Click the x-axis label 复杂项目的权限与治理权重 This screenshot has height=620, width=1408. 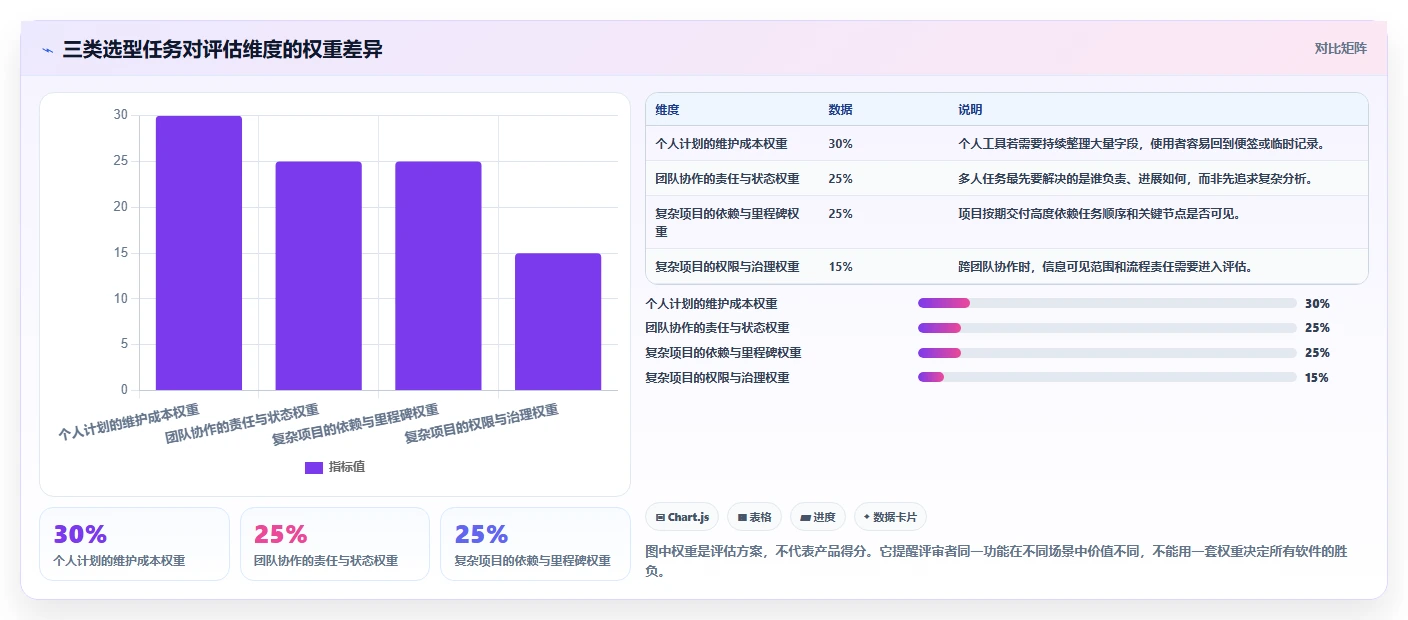point(481,424)
